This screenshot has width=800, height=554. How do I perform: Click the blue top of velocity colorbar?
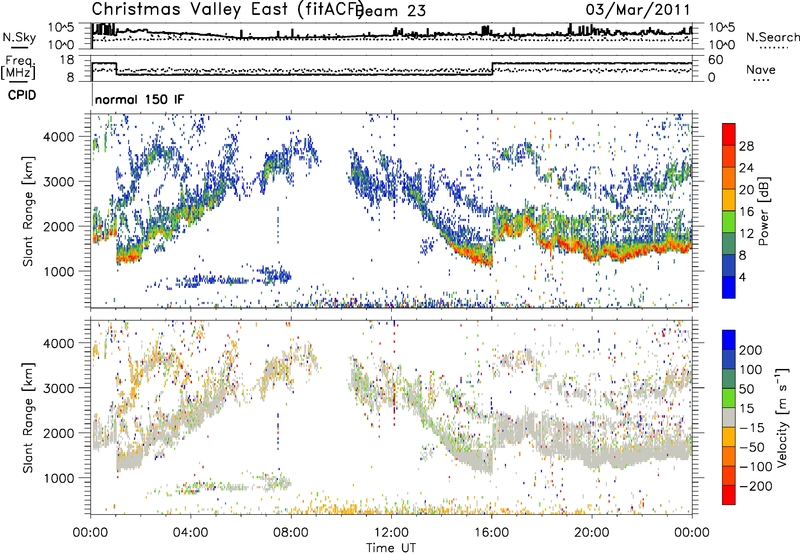[x=729, y=340]
